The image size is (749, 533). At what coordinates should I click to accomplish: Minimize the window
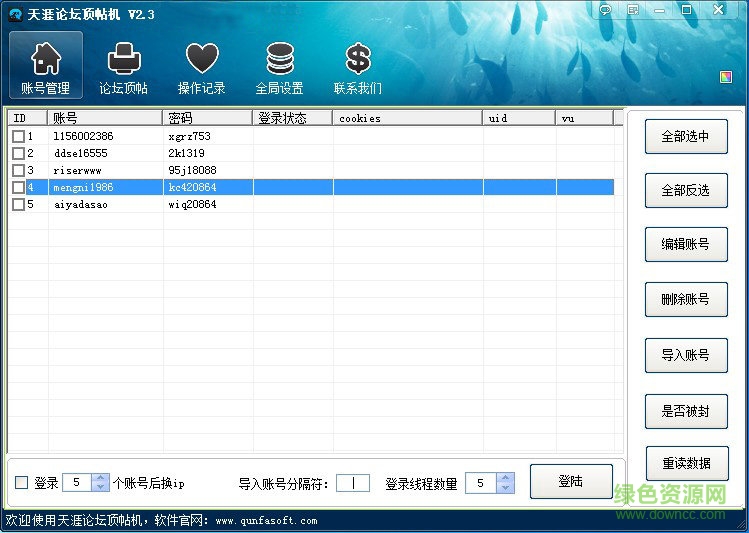pyautogui.click(x=660, y=10)
